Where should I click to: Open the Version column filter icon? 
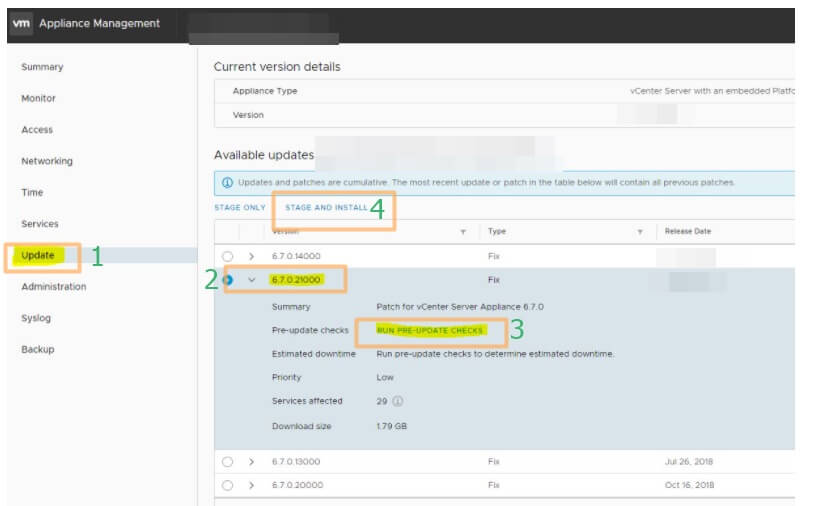point(463,232)
